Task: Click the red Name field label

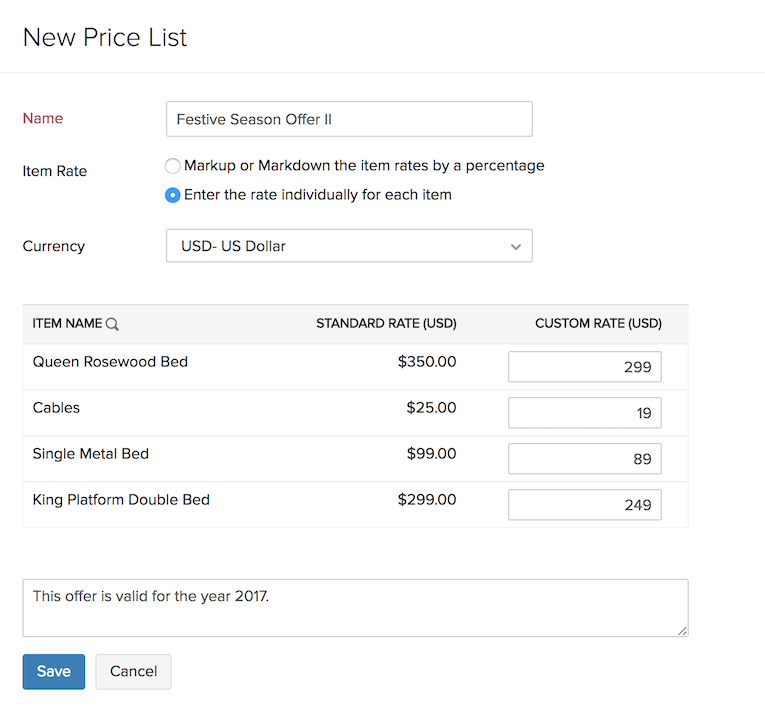Action: pyautogui.click(x=43, y=119)
